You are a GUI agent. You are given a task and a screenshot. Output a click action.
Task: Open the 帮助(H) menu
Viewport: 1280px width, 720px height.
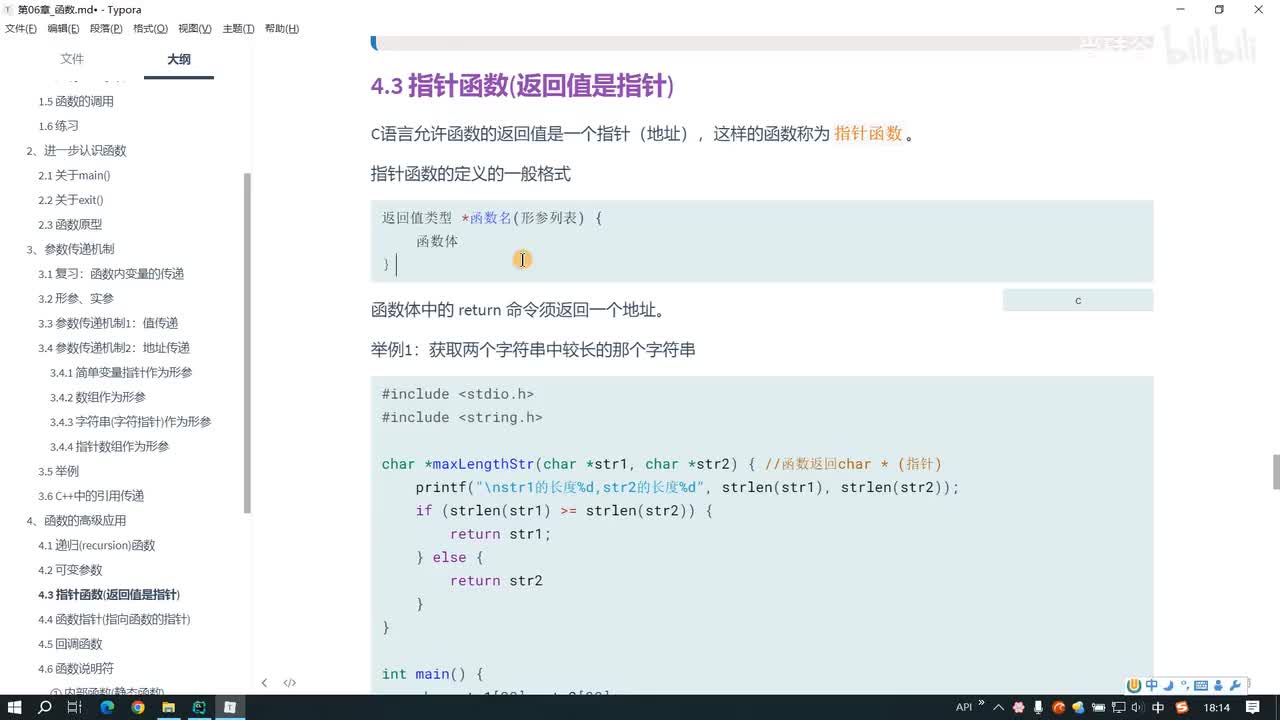[282, 29]
